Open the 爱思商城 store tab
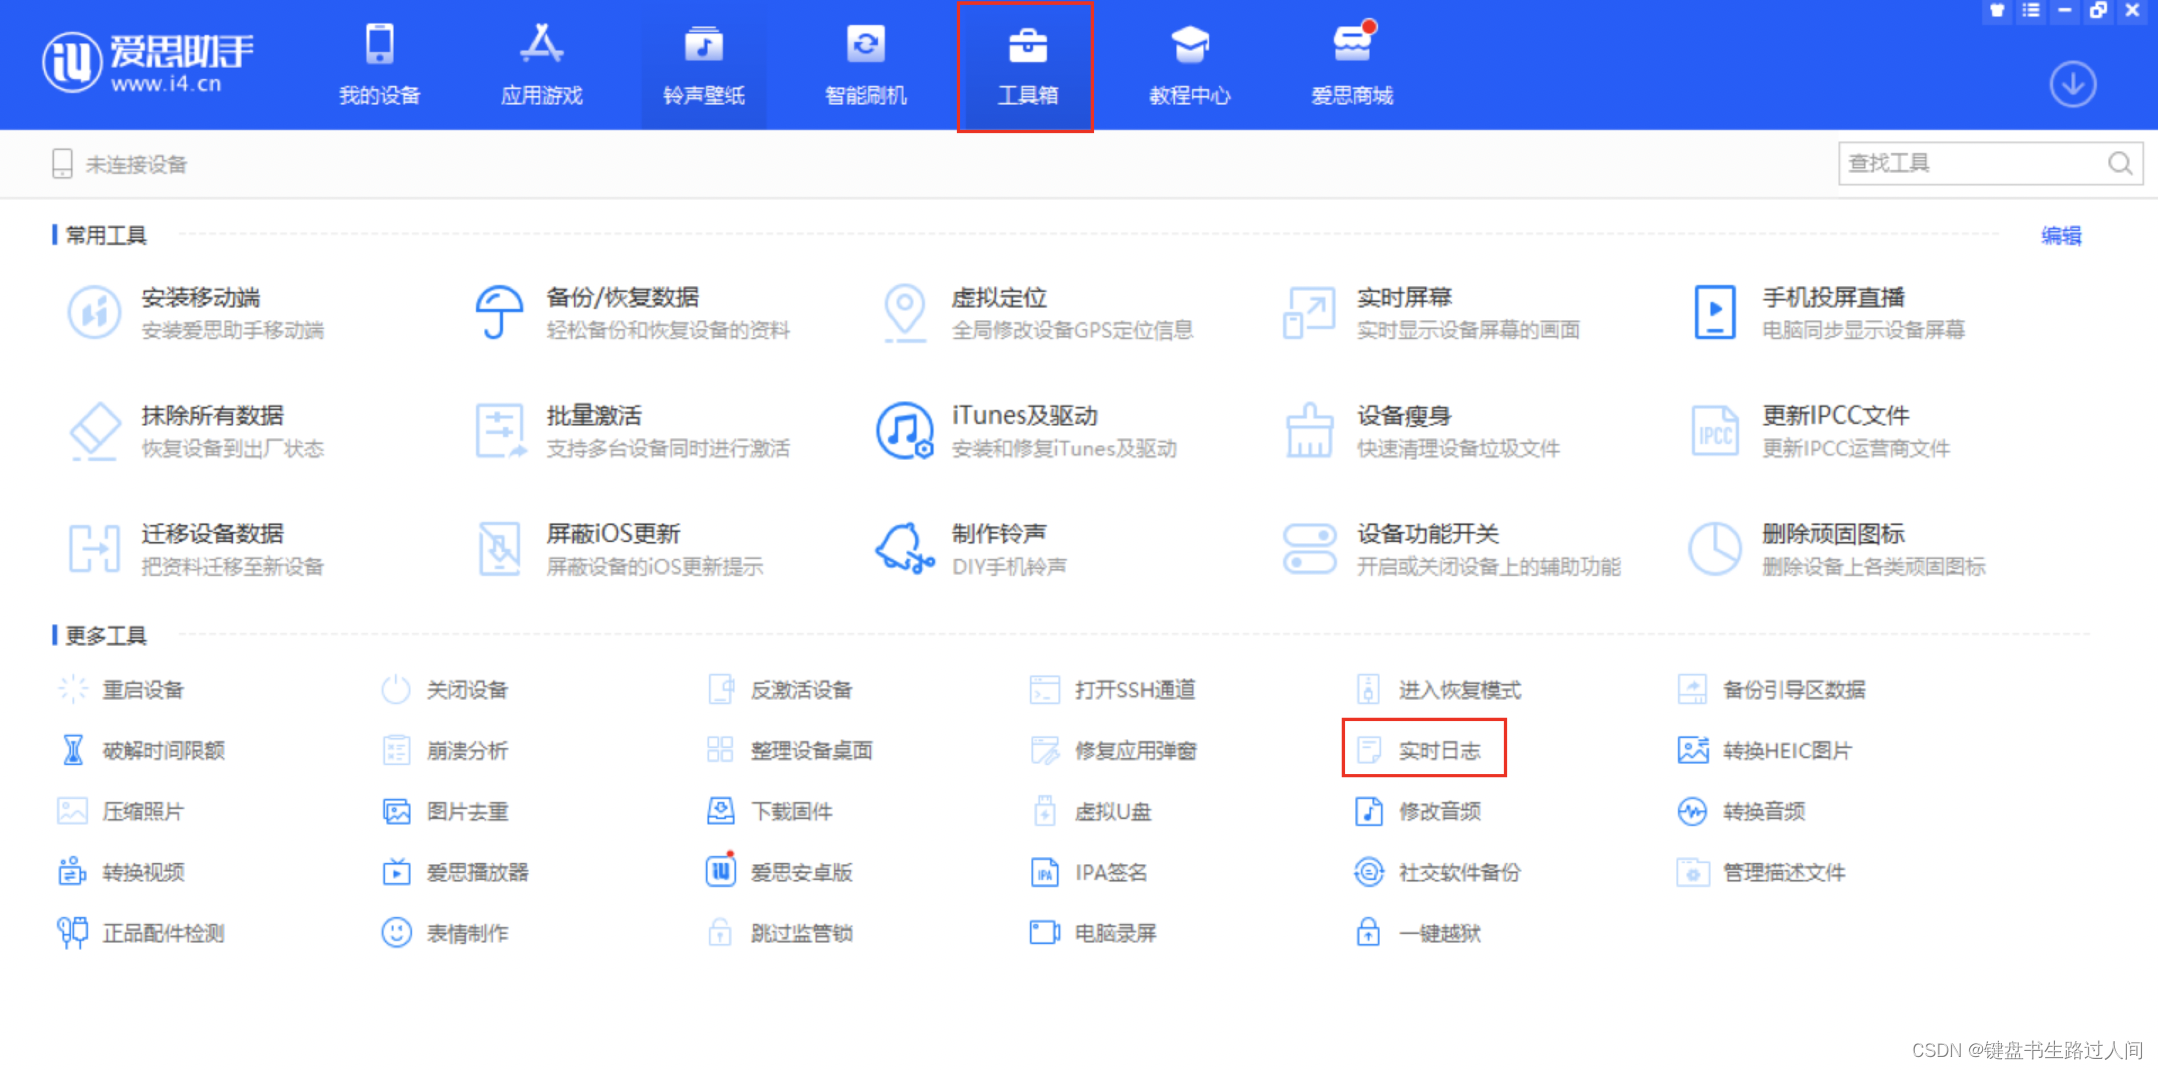Screen dimensions: 2158x1070 (x=1351, y=65)
